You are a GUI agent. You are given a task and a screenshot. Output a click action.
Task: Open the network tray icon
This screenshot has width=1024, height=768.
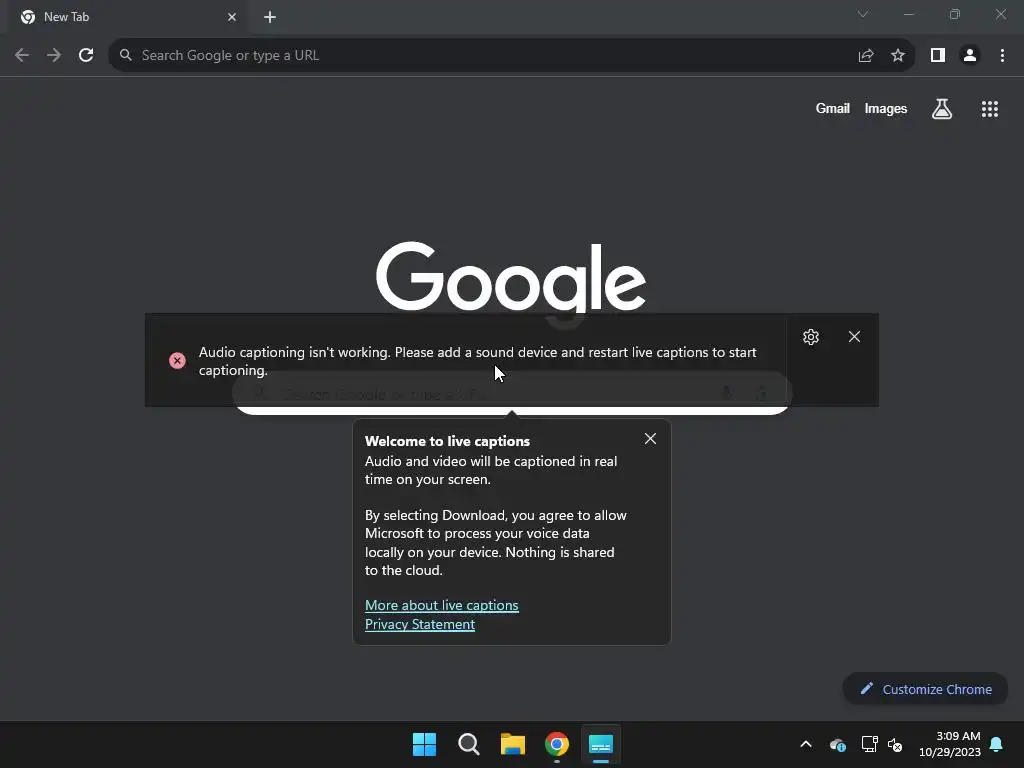point(869,744)
